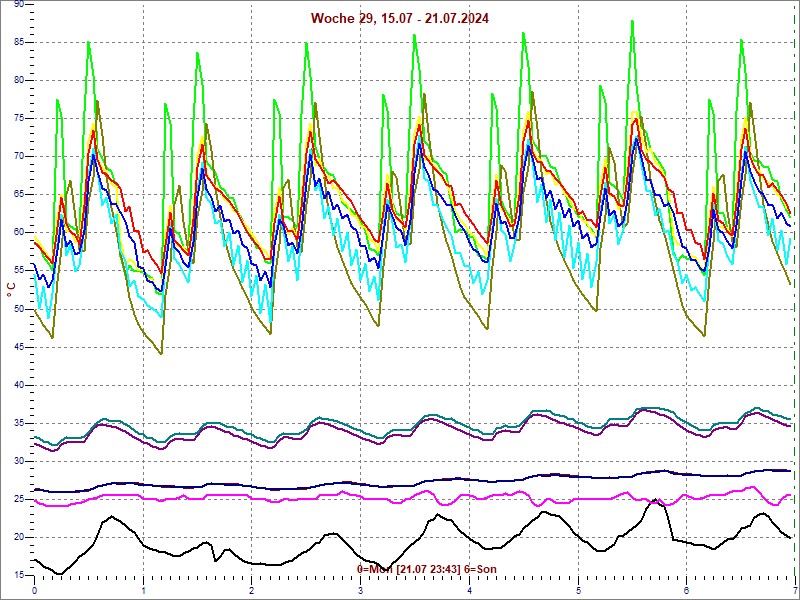Select the y-axis label "20"
Screen dimensions: 800x600
[x=18, y=537]
